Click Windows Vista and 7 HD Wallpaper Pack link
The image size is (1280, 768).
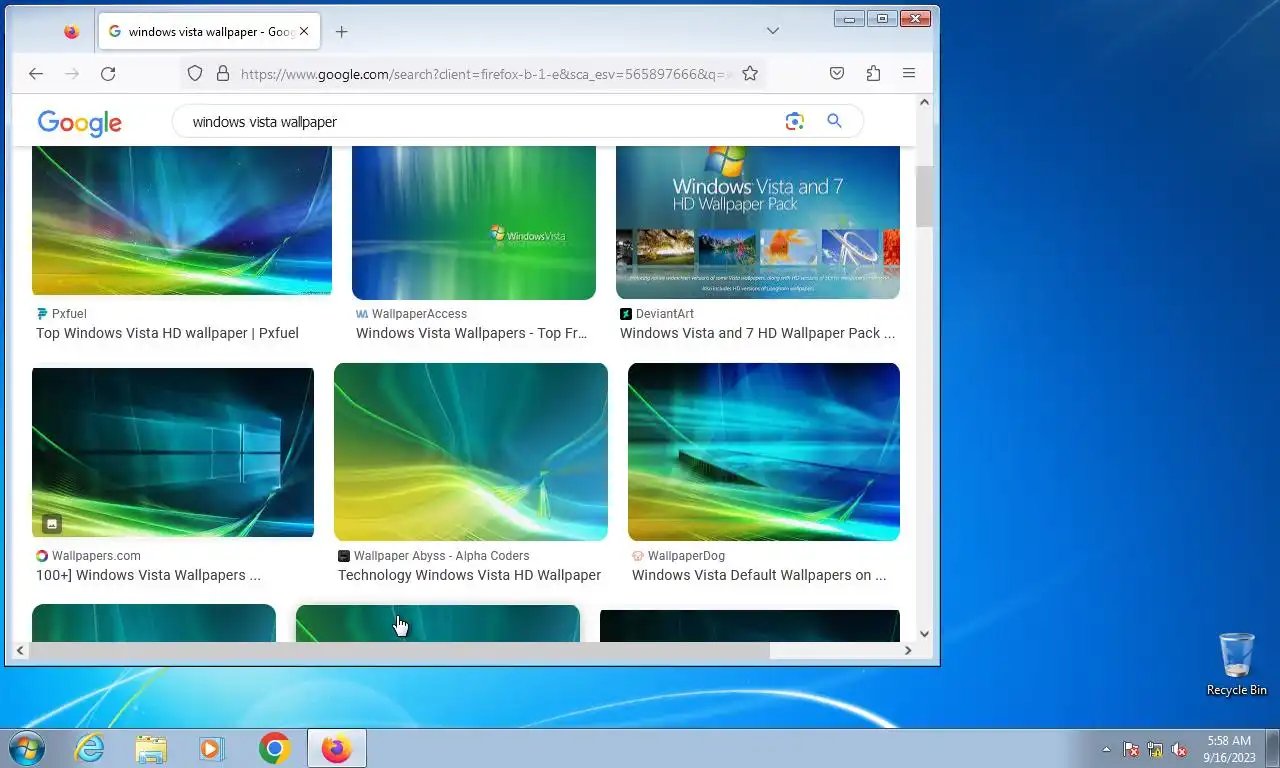point(757,333)
